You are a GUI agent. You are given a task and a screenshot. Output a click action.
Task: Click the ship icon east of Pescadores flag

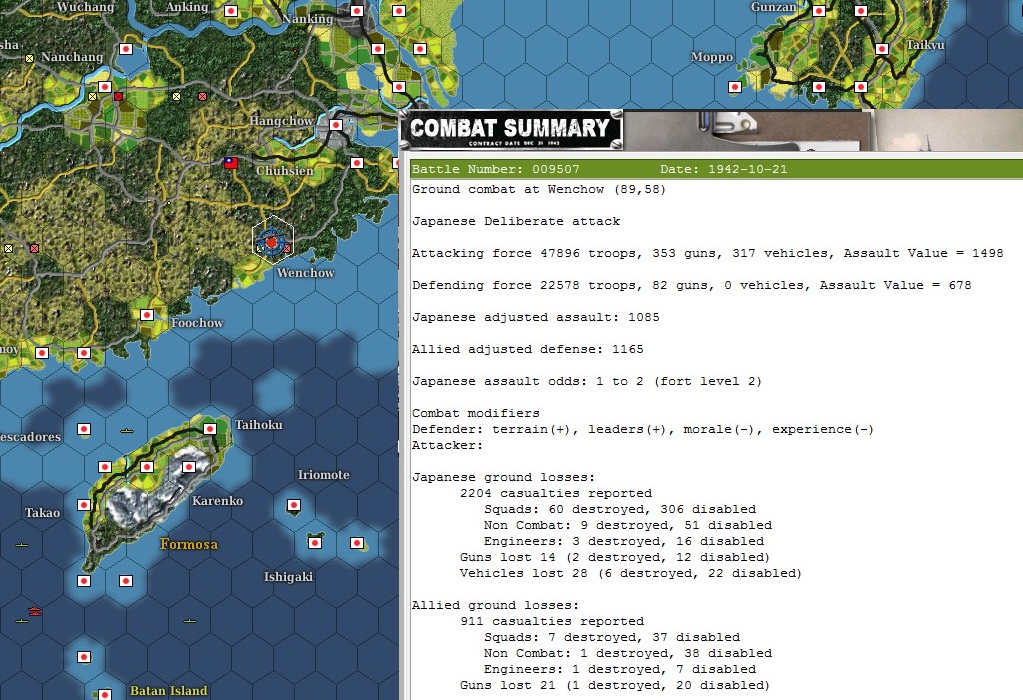[x=127, y=431]
